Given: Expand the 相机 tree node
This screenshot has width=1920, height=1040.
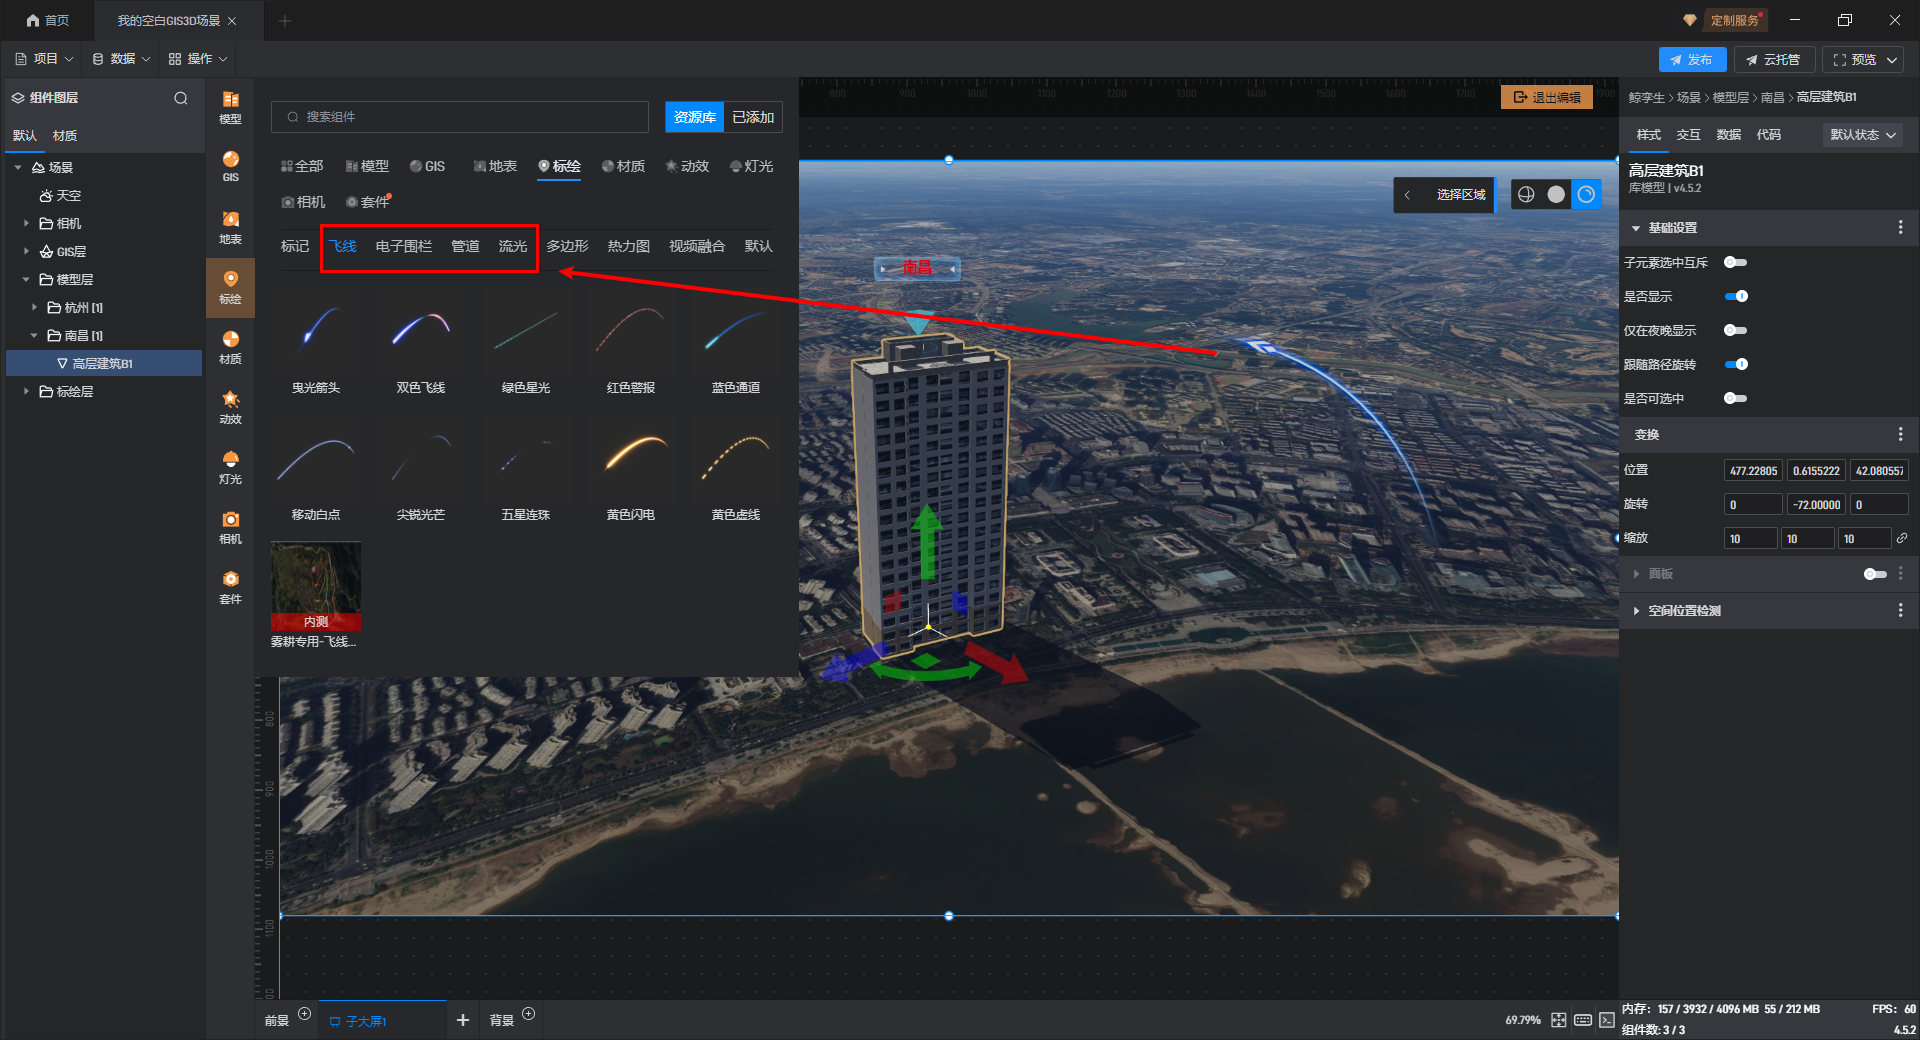Looking at the screenshot, I should [26, 223].
